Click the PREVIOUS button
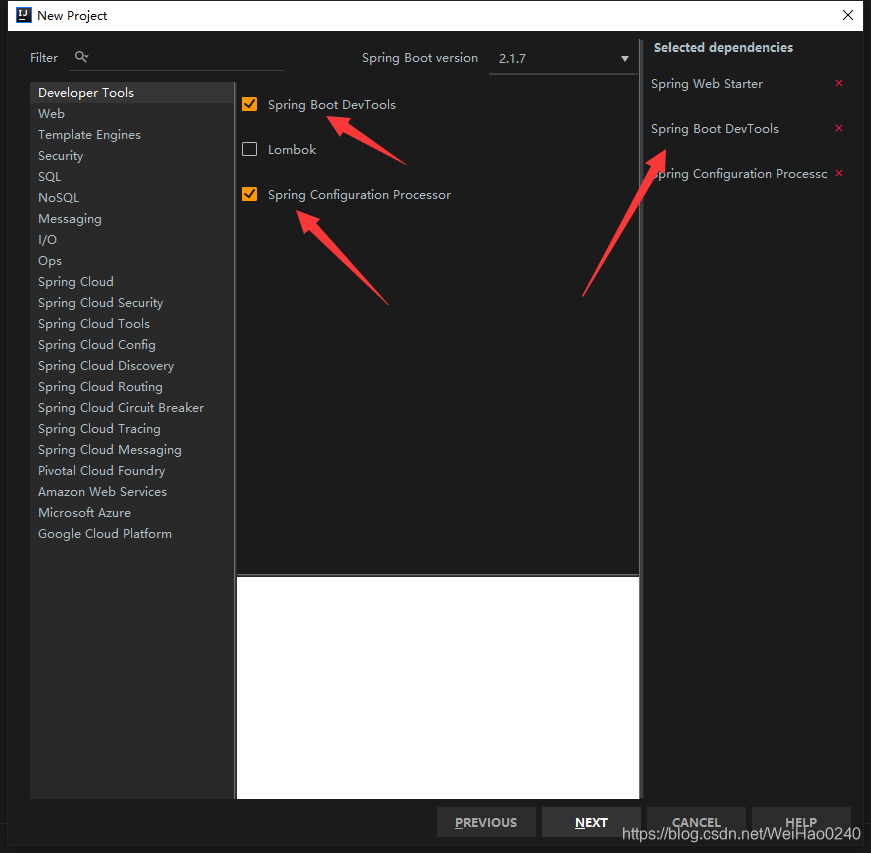Image resolution: width=871 pixels, height=853 pixels. pyautogui.click(x=486, y=822)
